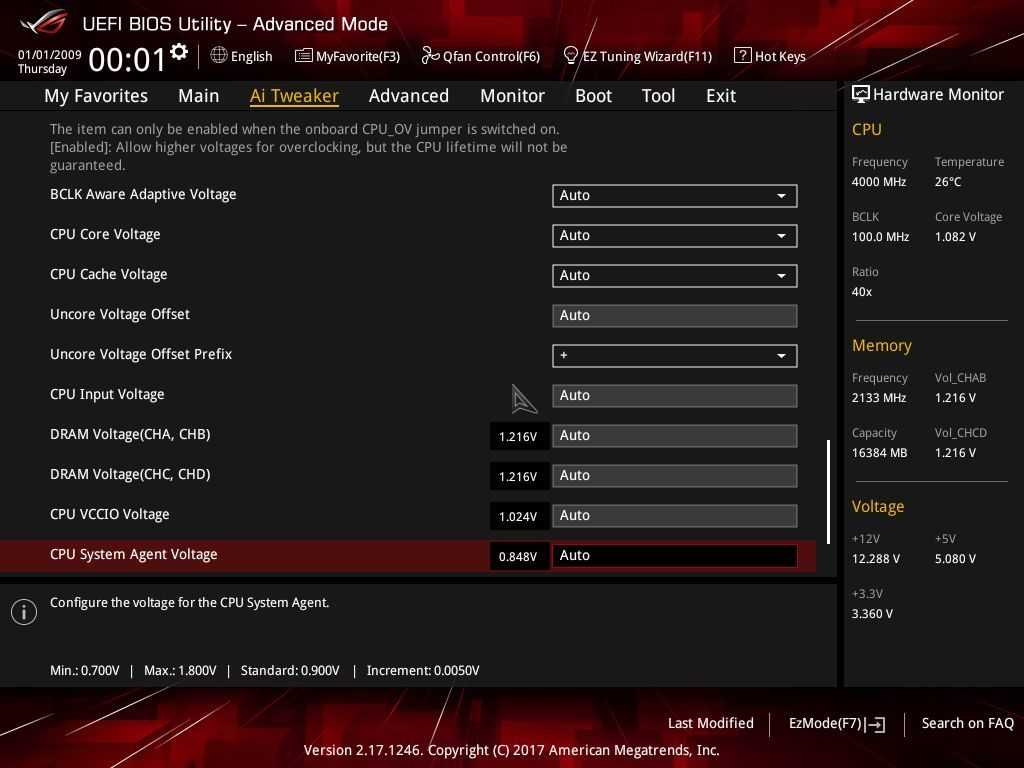Open MyFavorite(F3) from the top toolbar
This screenshot has width=1024, height=768.
pos(347,56)
